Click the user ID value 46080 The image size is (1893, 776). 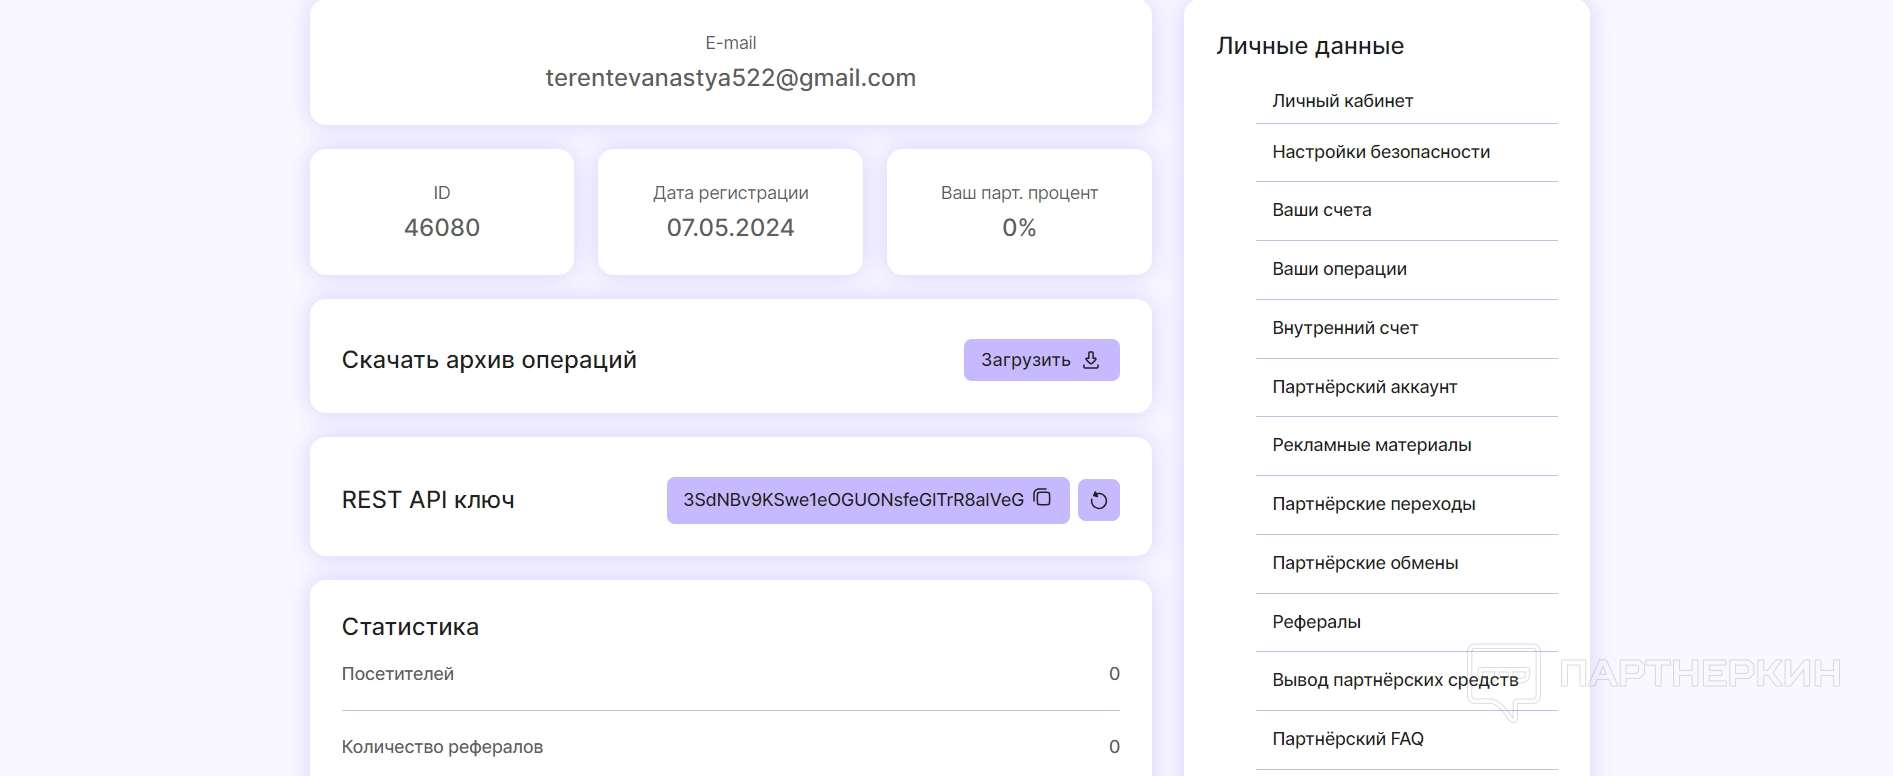click(x=442, y=228)
